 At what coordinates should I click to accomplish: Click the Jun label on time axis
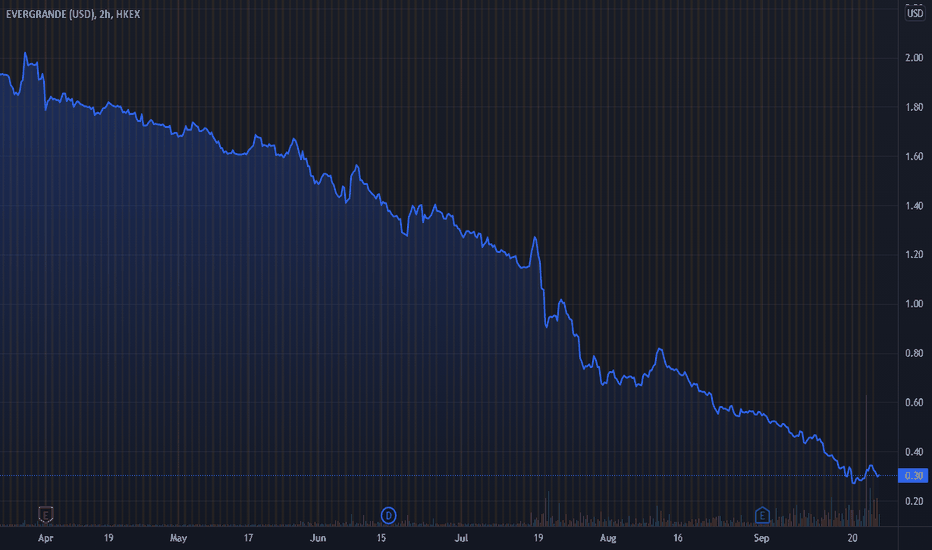click(x=318, y=538)
